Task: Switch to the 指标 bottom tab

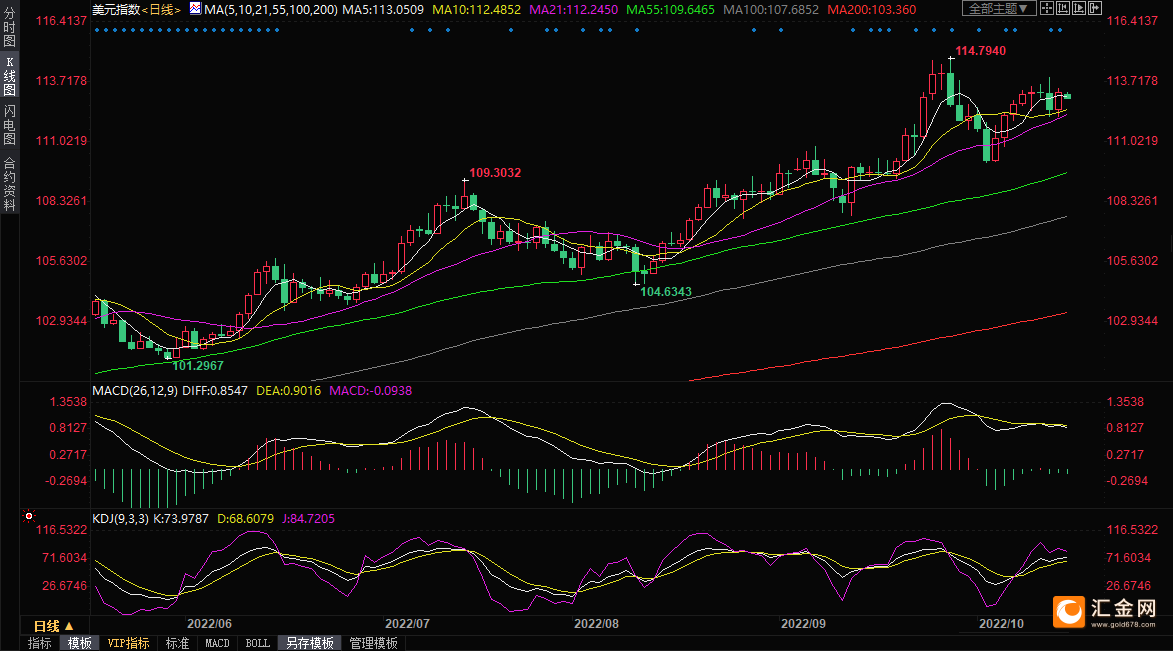Action: pos(40,643)
